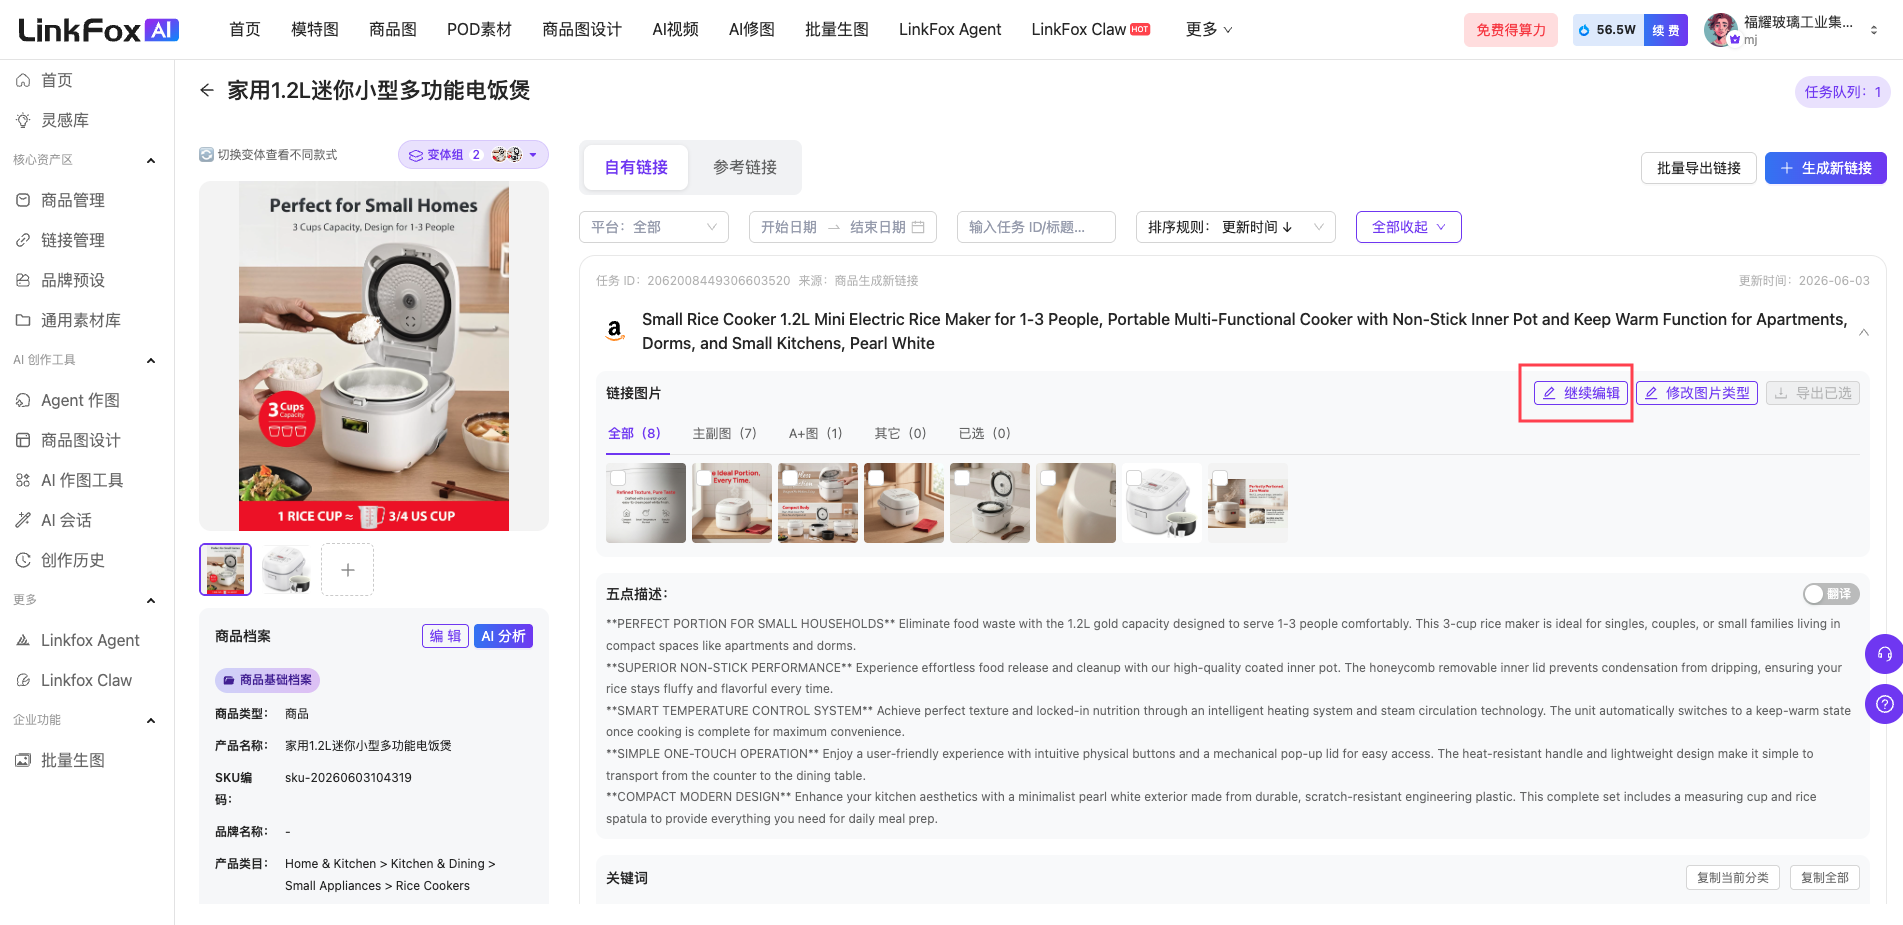Click the 任务队列: 1 badge

tap(1843, 92)
